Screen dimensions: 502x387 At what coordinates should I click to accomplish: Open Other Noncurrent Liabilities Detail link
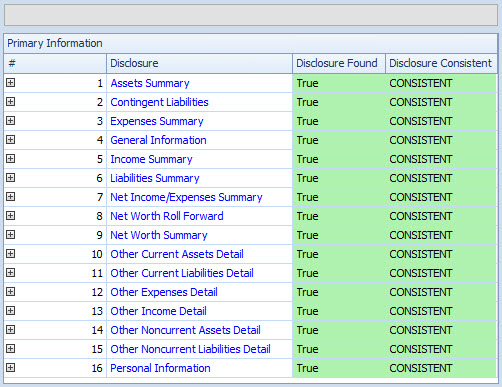(x=190, y=349)
